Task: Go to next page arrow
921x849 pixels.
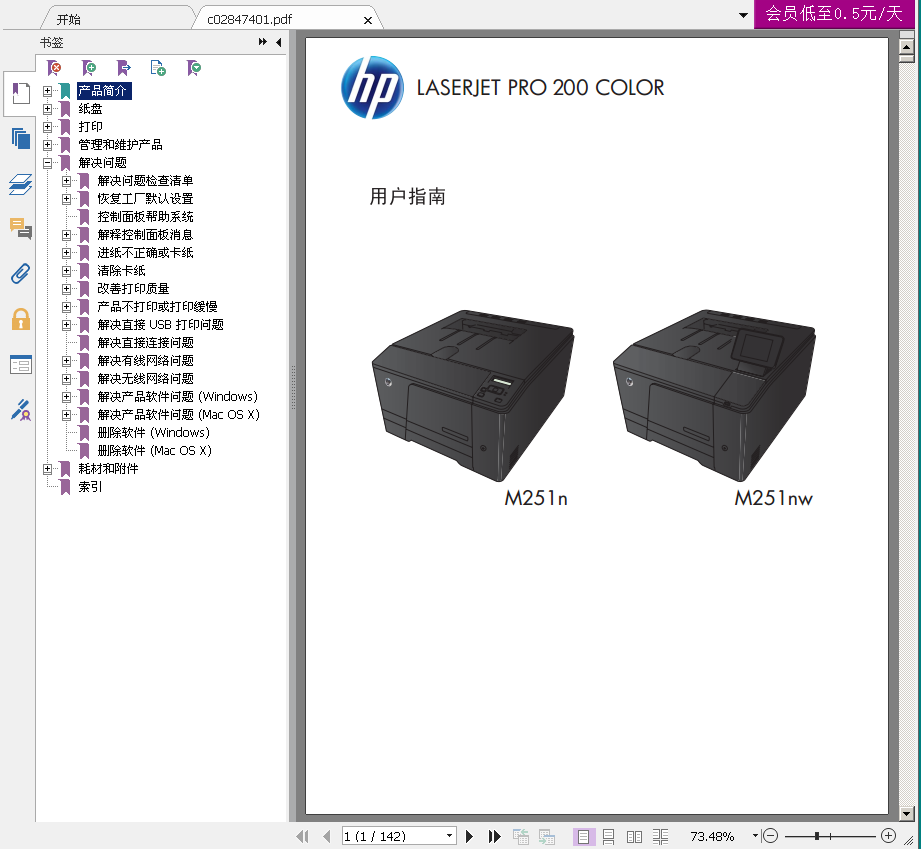Action: point(469,836)
